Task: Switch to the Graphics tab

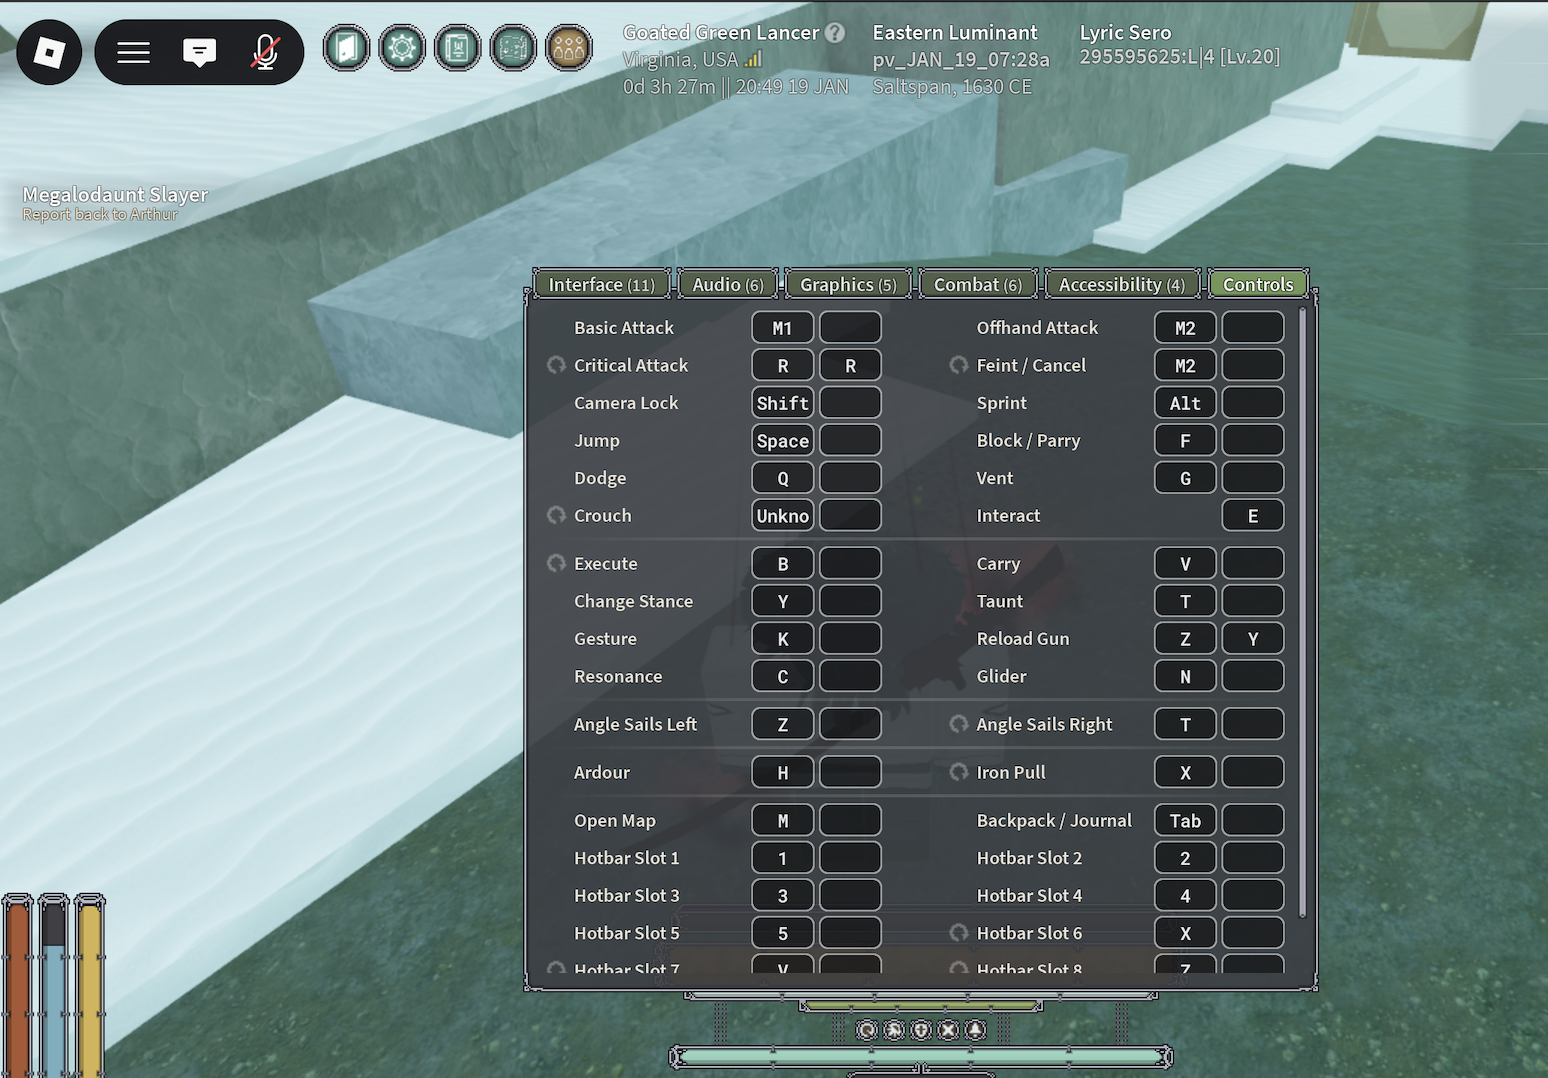Action: click(x=848, y=285)
